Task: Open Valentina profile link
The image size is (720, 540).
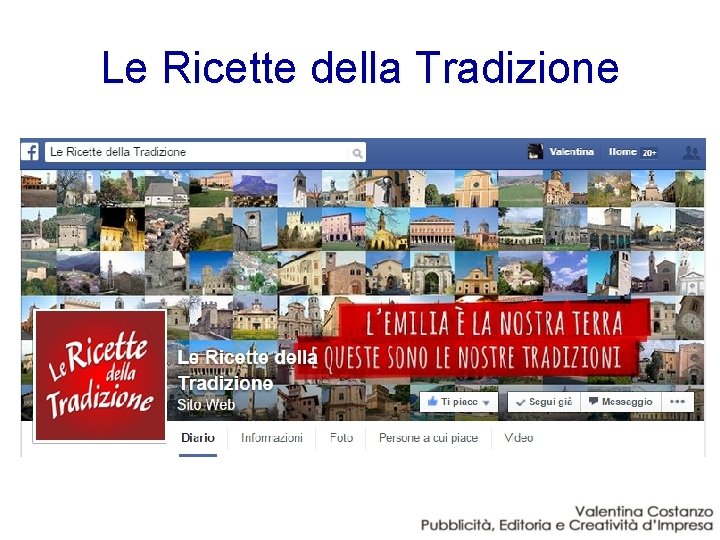Action: pyautogui.click(x=572, y=152)
